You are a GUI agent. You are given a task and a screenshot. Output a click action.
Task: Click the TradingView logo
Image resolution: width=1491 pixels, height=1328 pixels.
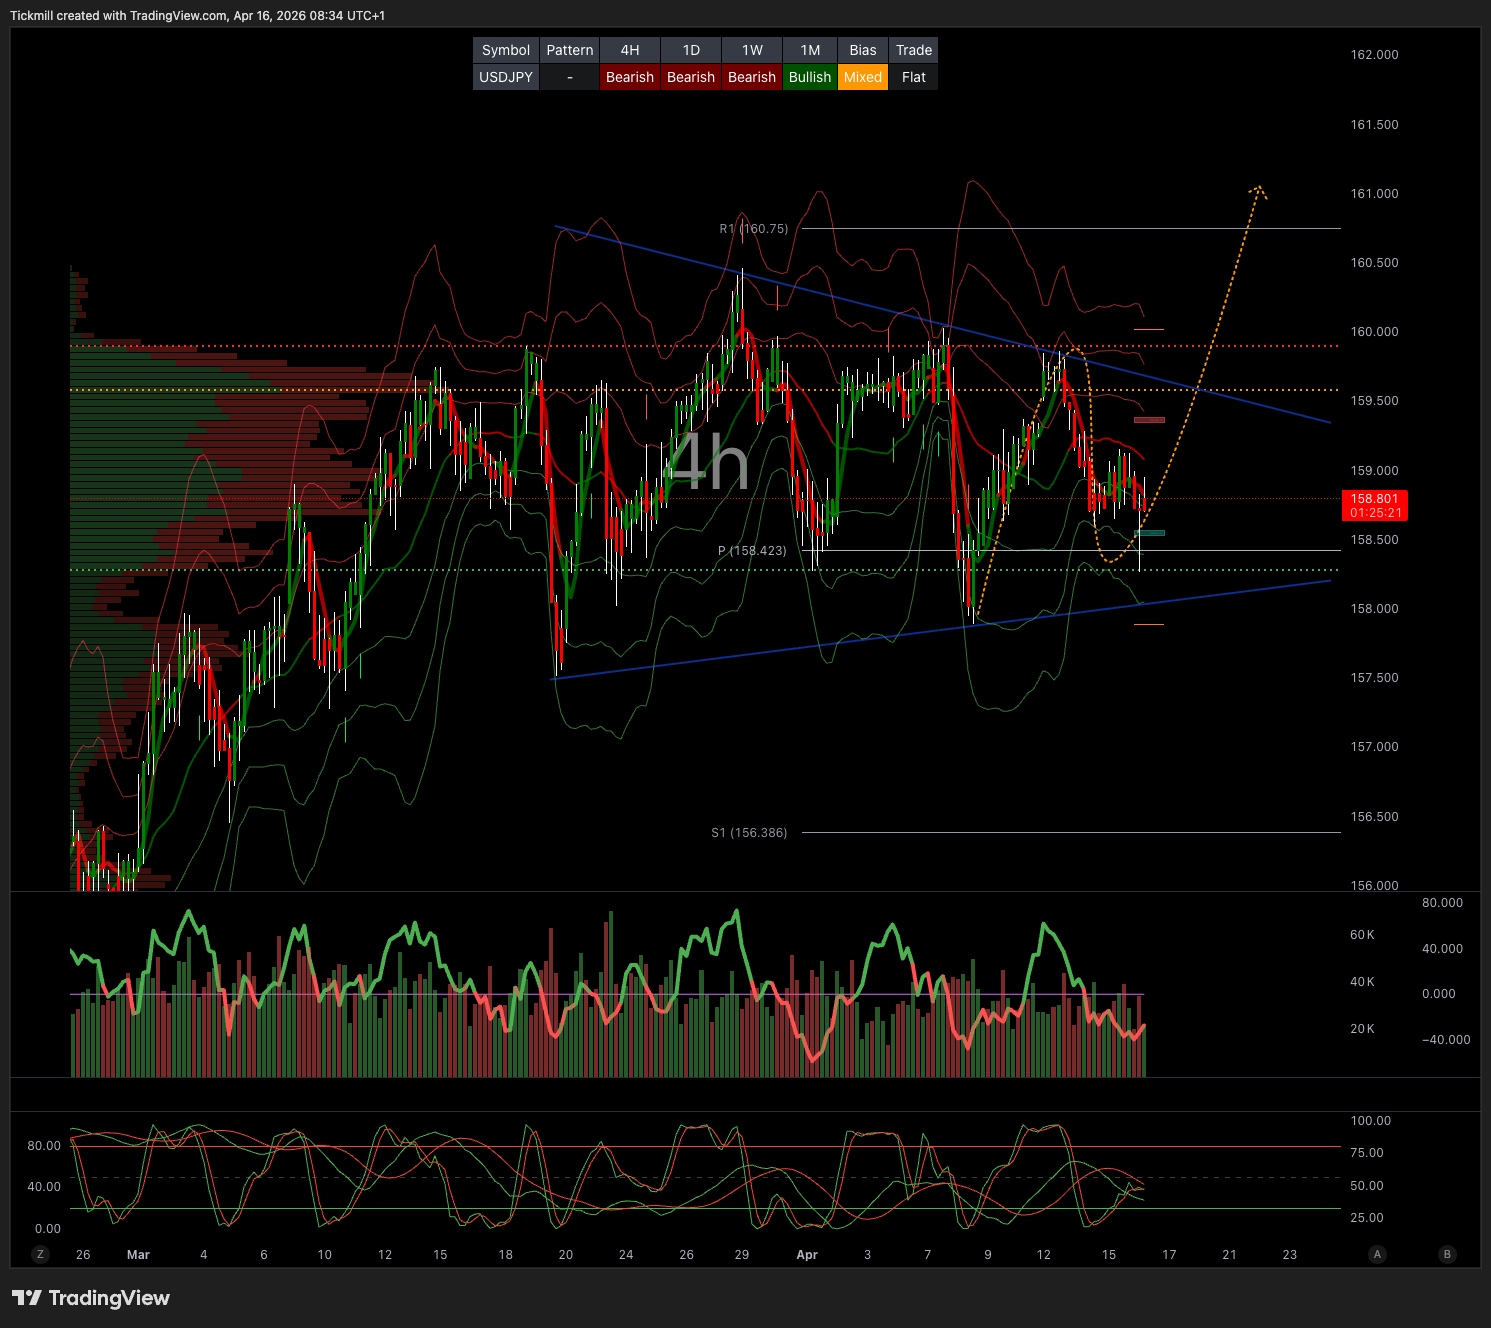tap(91, 1298)
